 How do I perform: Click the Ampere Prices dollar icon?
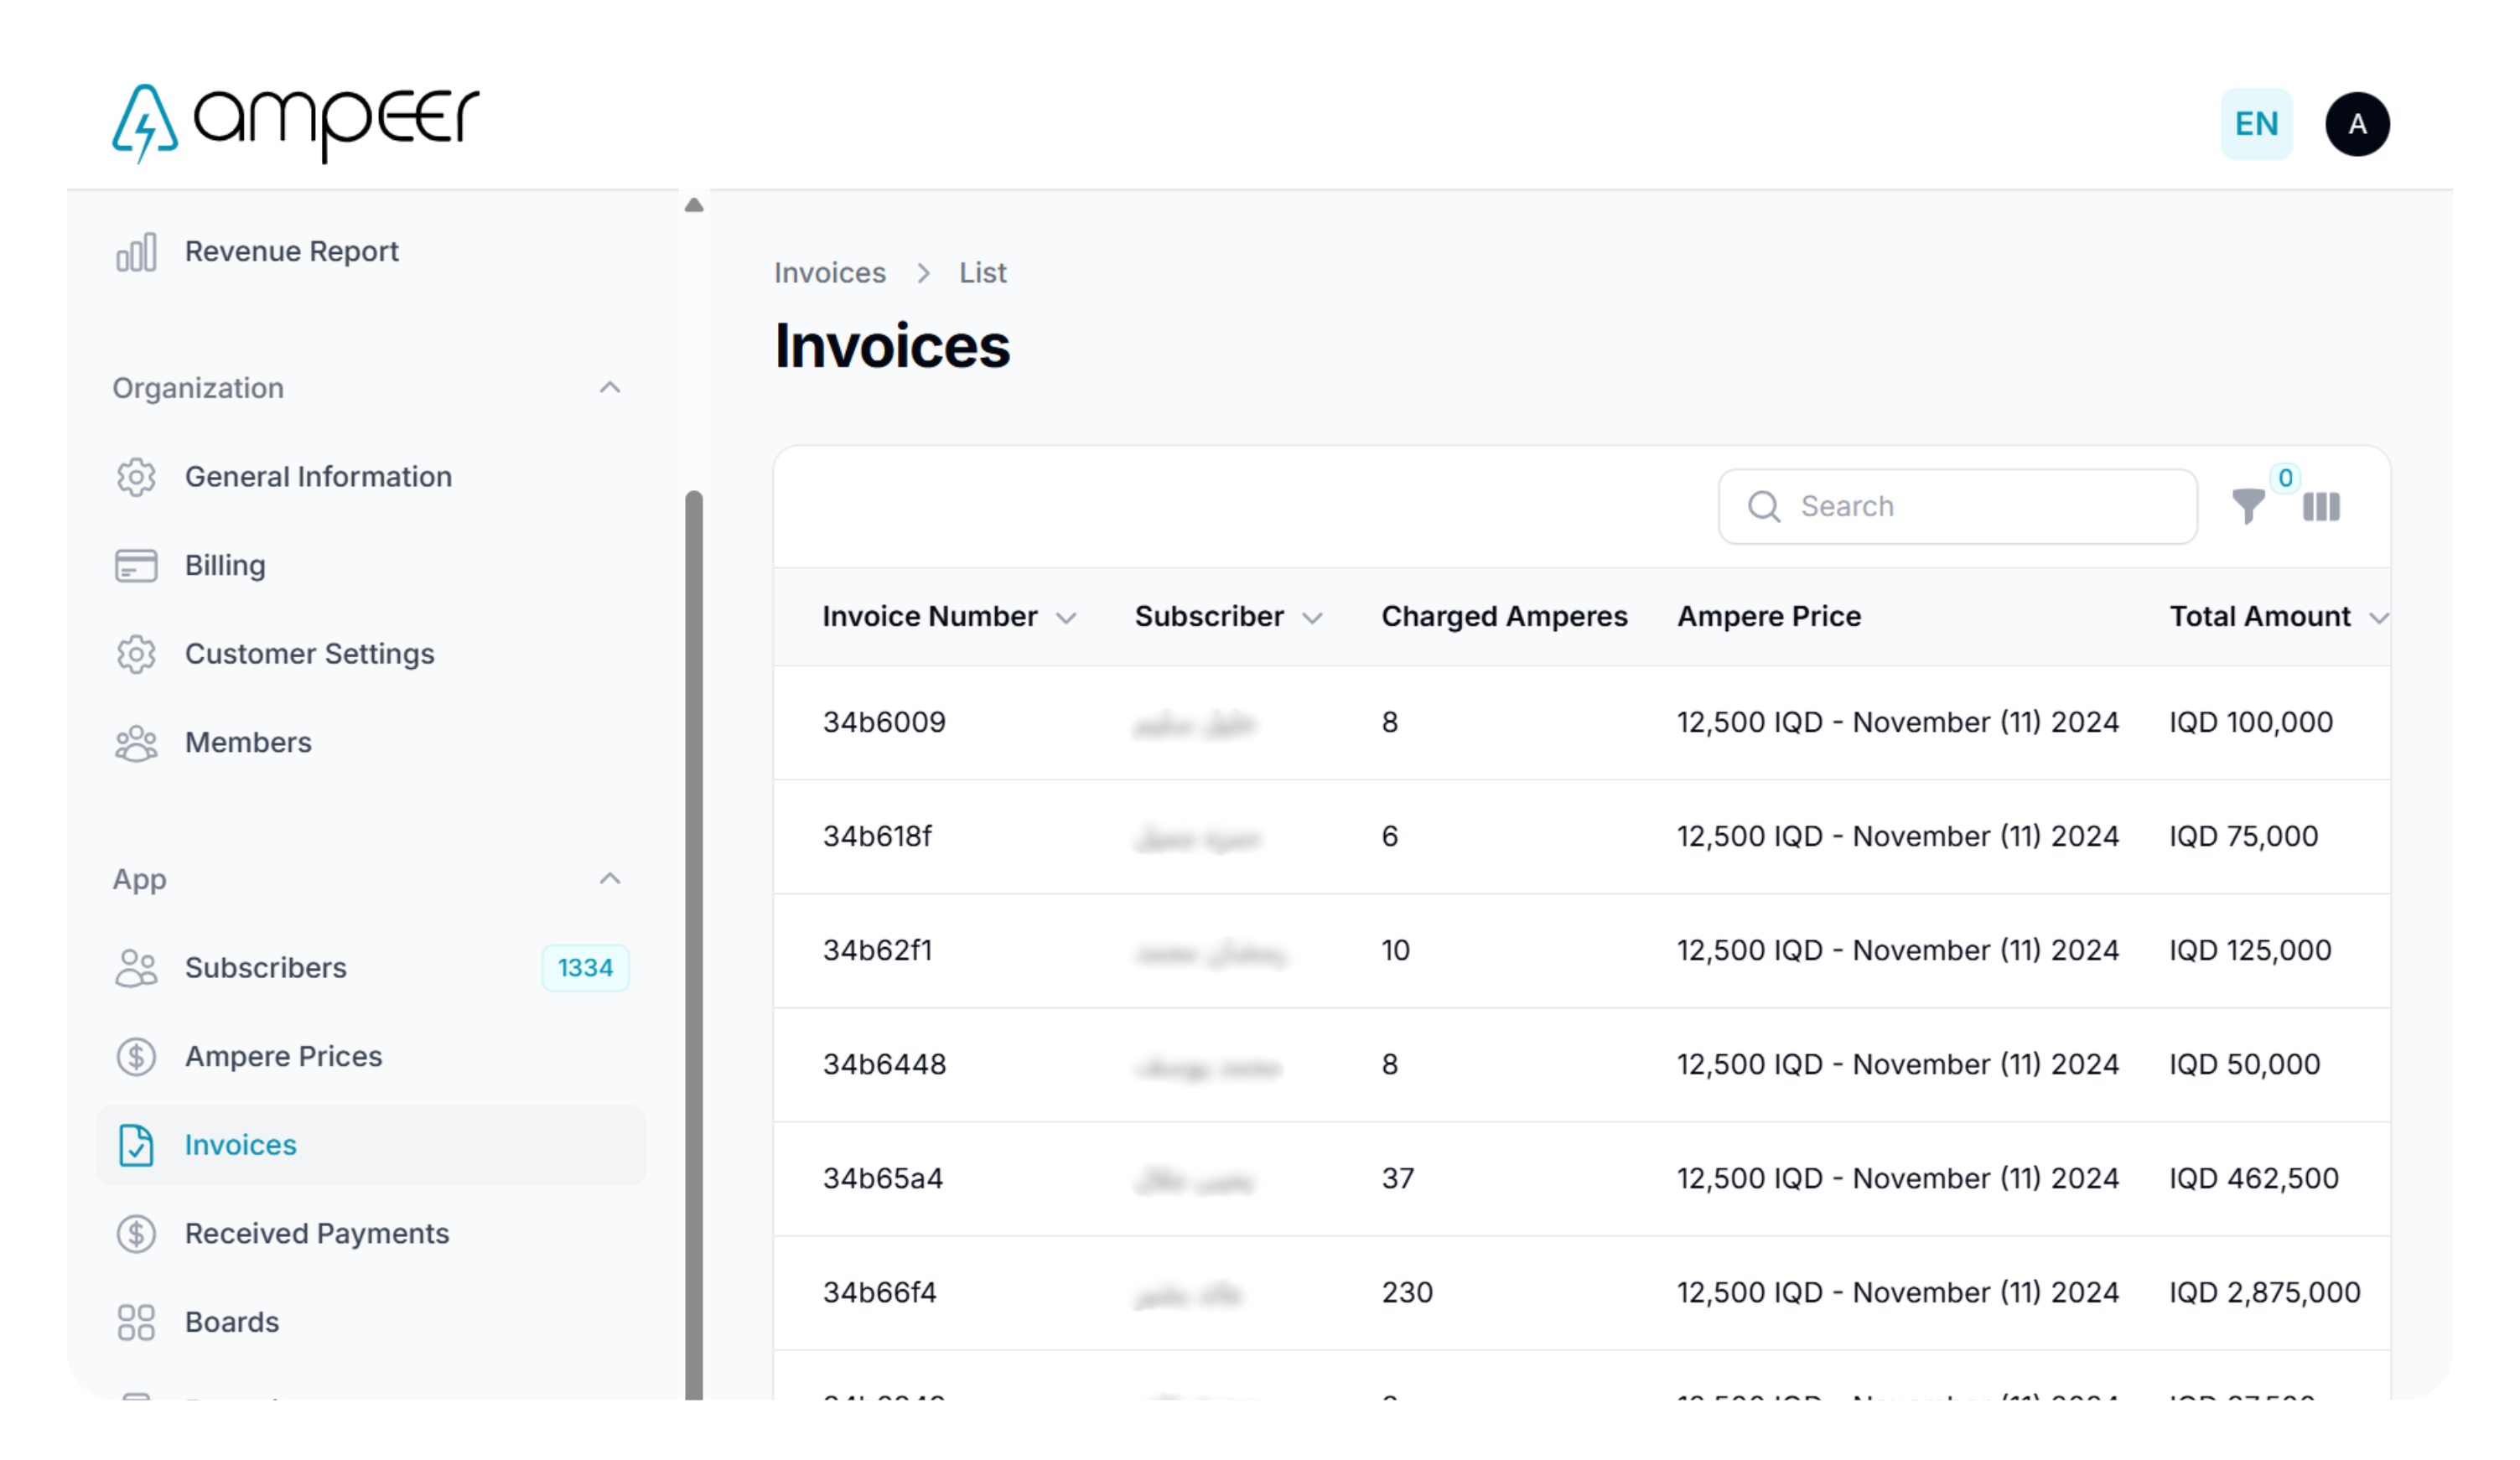coord(136,1057)
